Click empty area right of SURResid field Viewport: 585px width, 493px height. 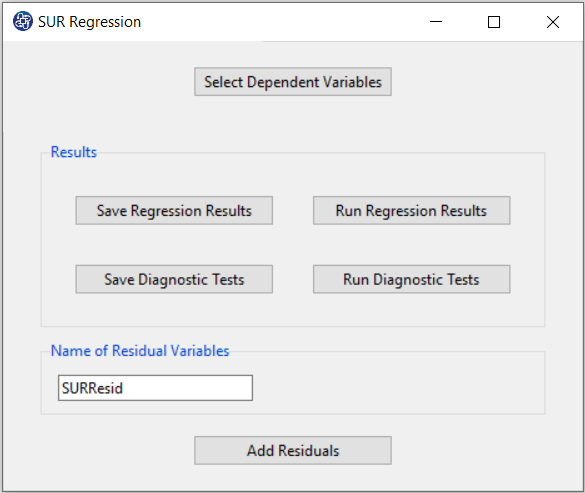tap(395, 388)
